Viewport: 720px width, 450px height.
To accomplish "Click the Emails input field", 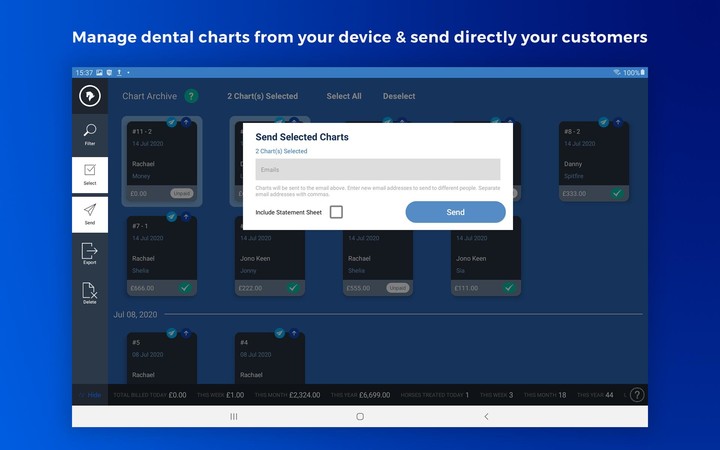I will [378, 169].
